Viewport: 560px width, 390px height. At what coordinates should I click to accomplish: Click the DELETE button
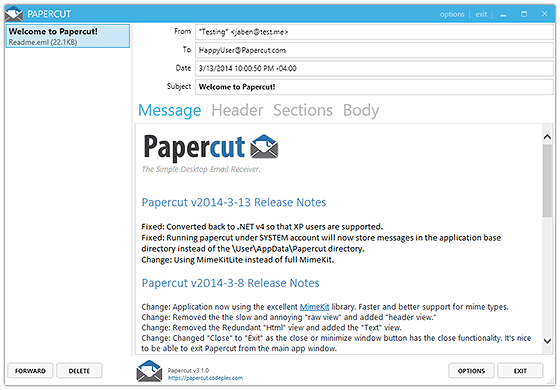click(79, 371)
